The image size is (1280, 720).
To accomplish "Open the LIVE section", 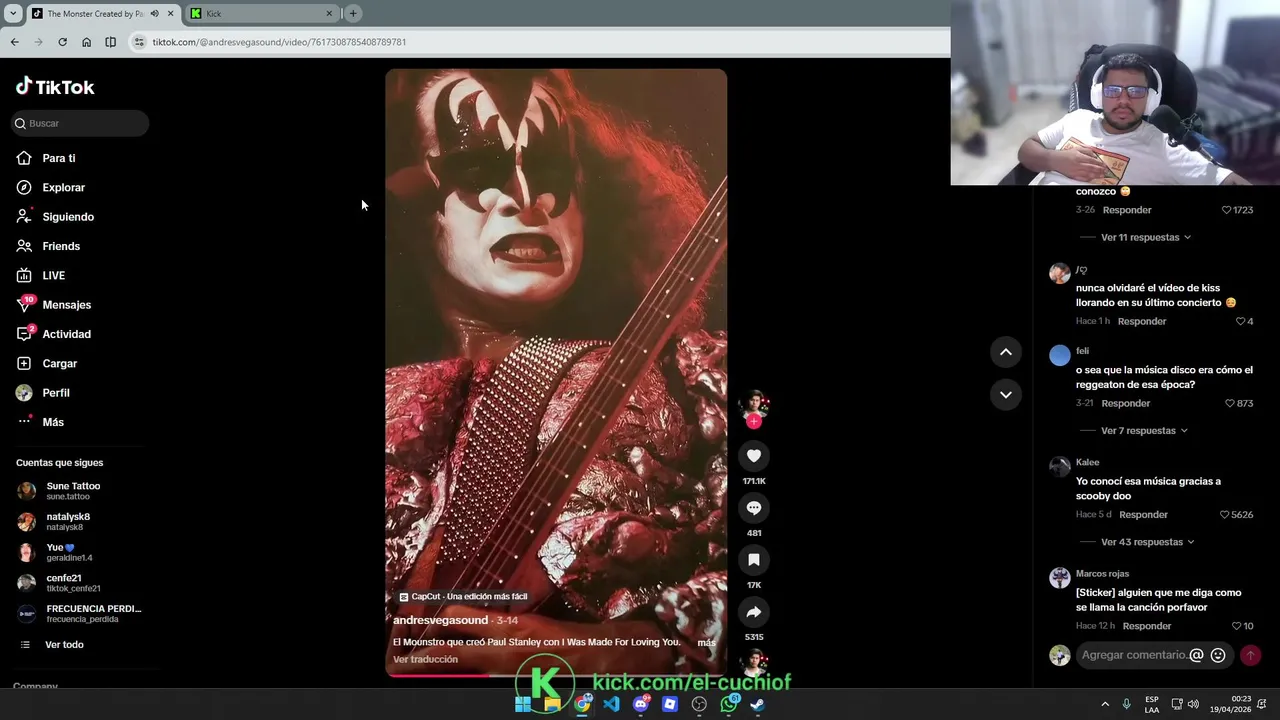I will click(54, 276).
